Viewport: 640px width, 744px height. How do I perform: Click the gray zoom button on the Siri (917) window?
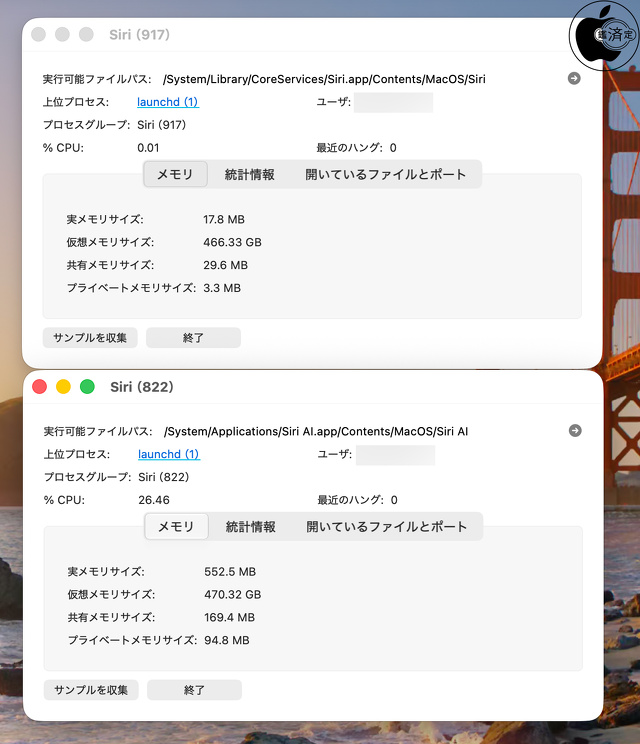[x=86, y=35]
